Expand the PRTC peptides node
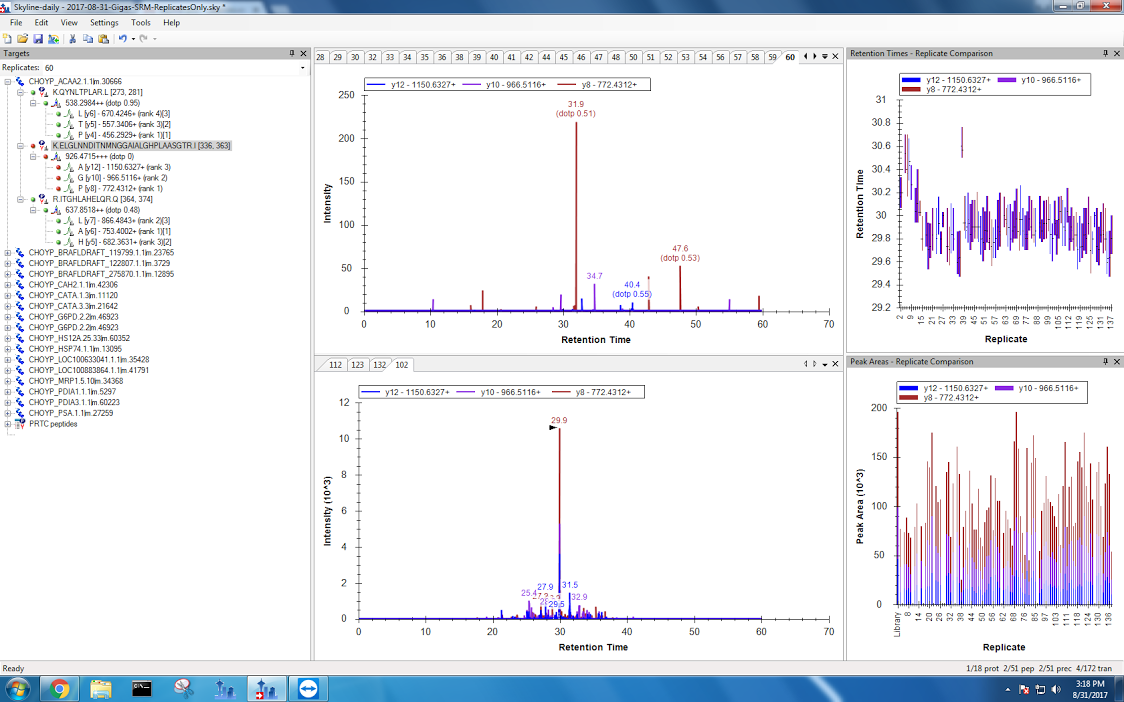The width and height of the screenshot is (1124, 702). coord(8,424)
